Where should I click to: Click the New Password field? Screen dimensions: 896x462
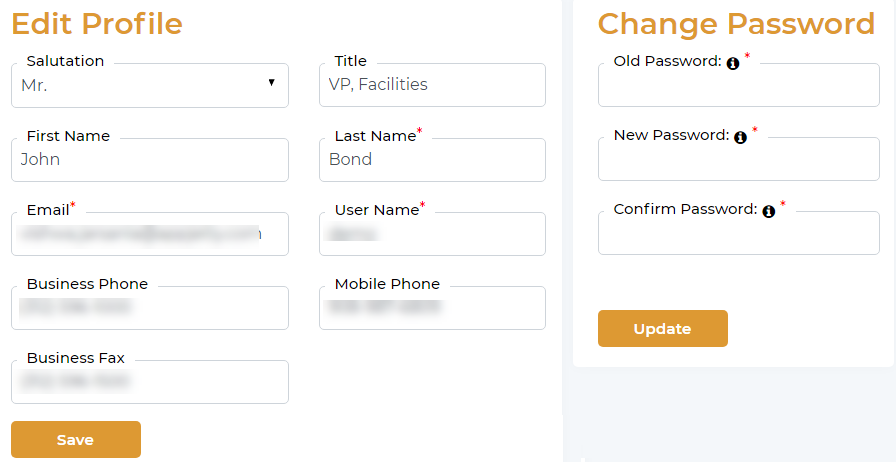tap(738, 162)
